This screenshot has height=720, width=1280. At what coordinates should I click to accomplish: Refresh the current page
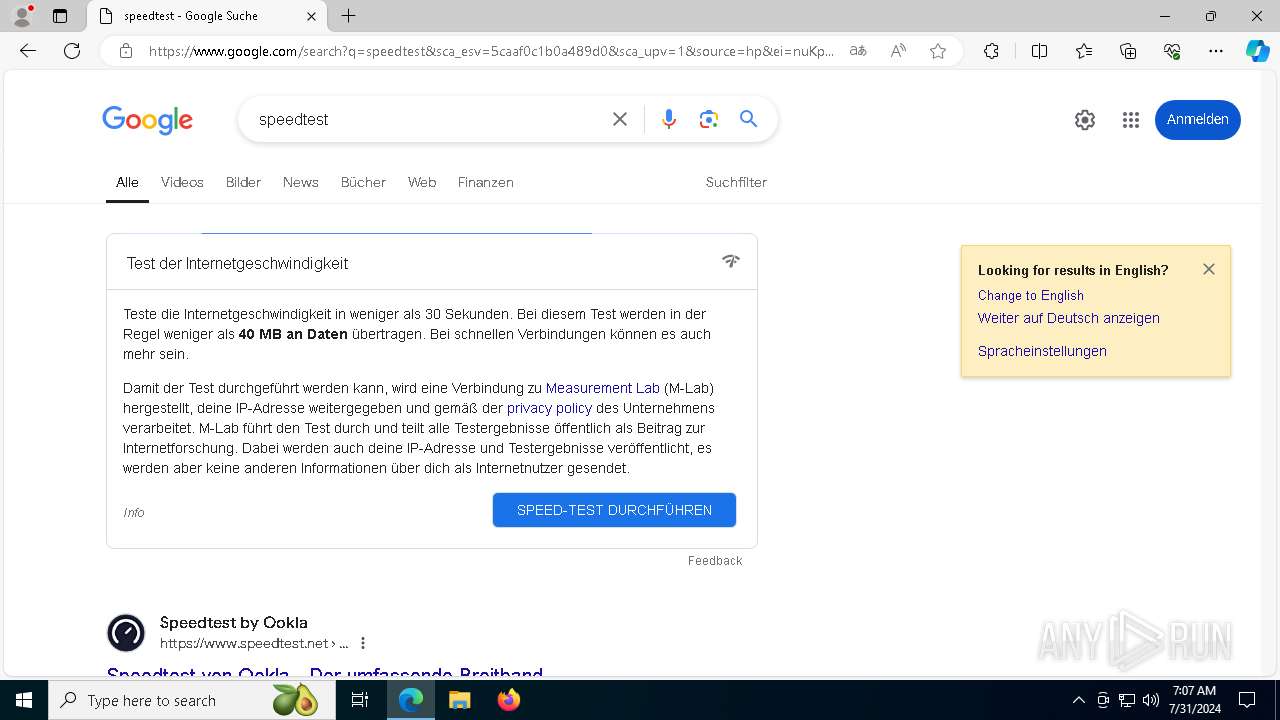click(x=72, y=51)
